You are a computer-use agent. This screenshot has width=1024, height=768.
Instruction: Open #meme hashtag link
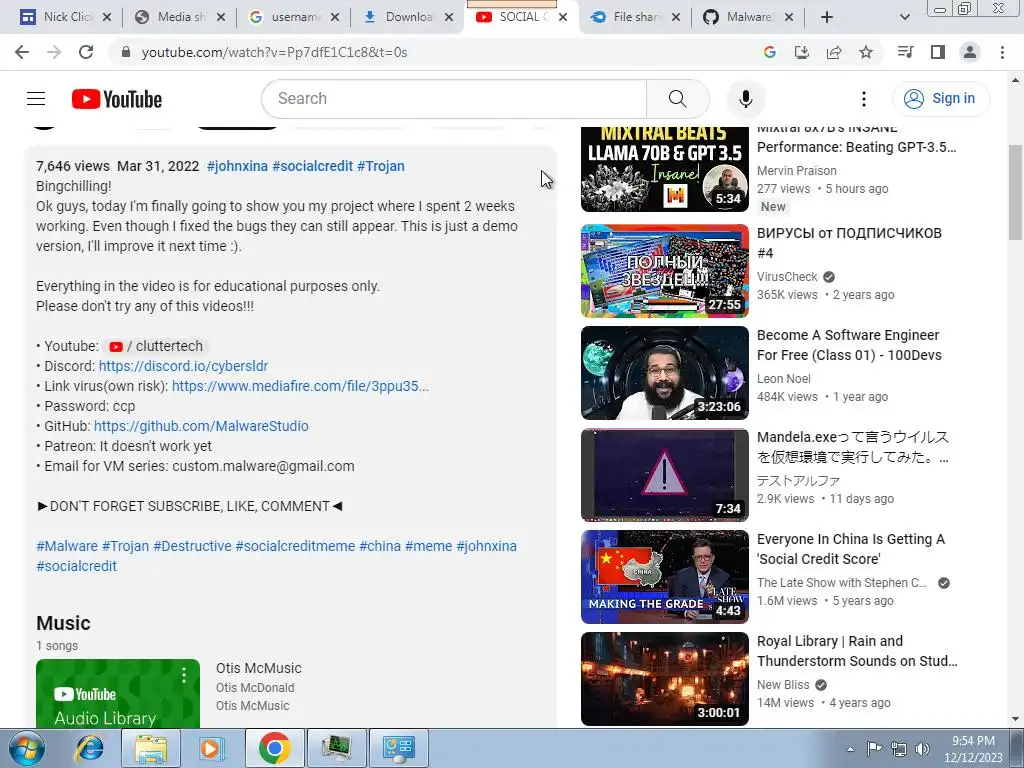pos(428,546)
